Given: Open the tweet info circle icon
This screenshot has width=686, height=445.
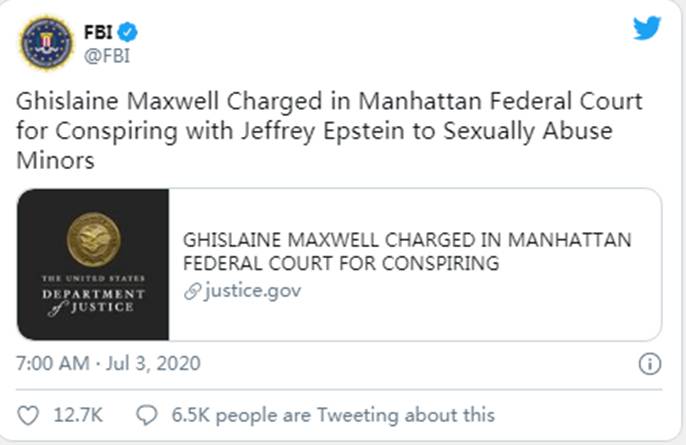Looking at the screenshot, I should (649, 362).
